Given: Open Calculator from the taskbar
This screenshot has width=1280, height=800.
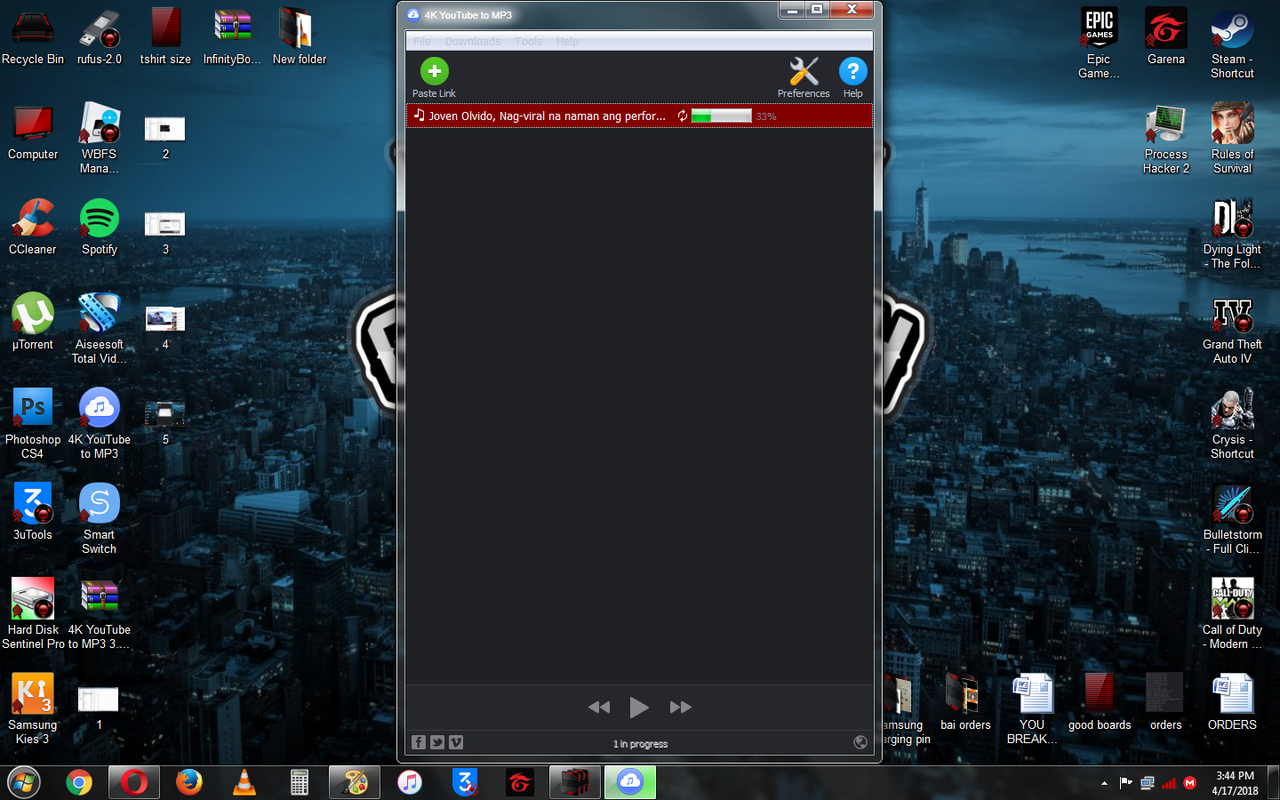Looking at the screenshot, I should pyautogui.click(x=299, y=782).
